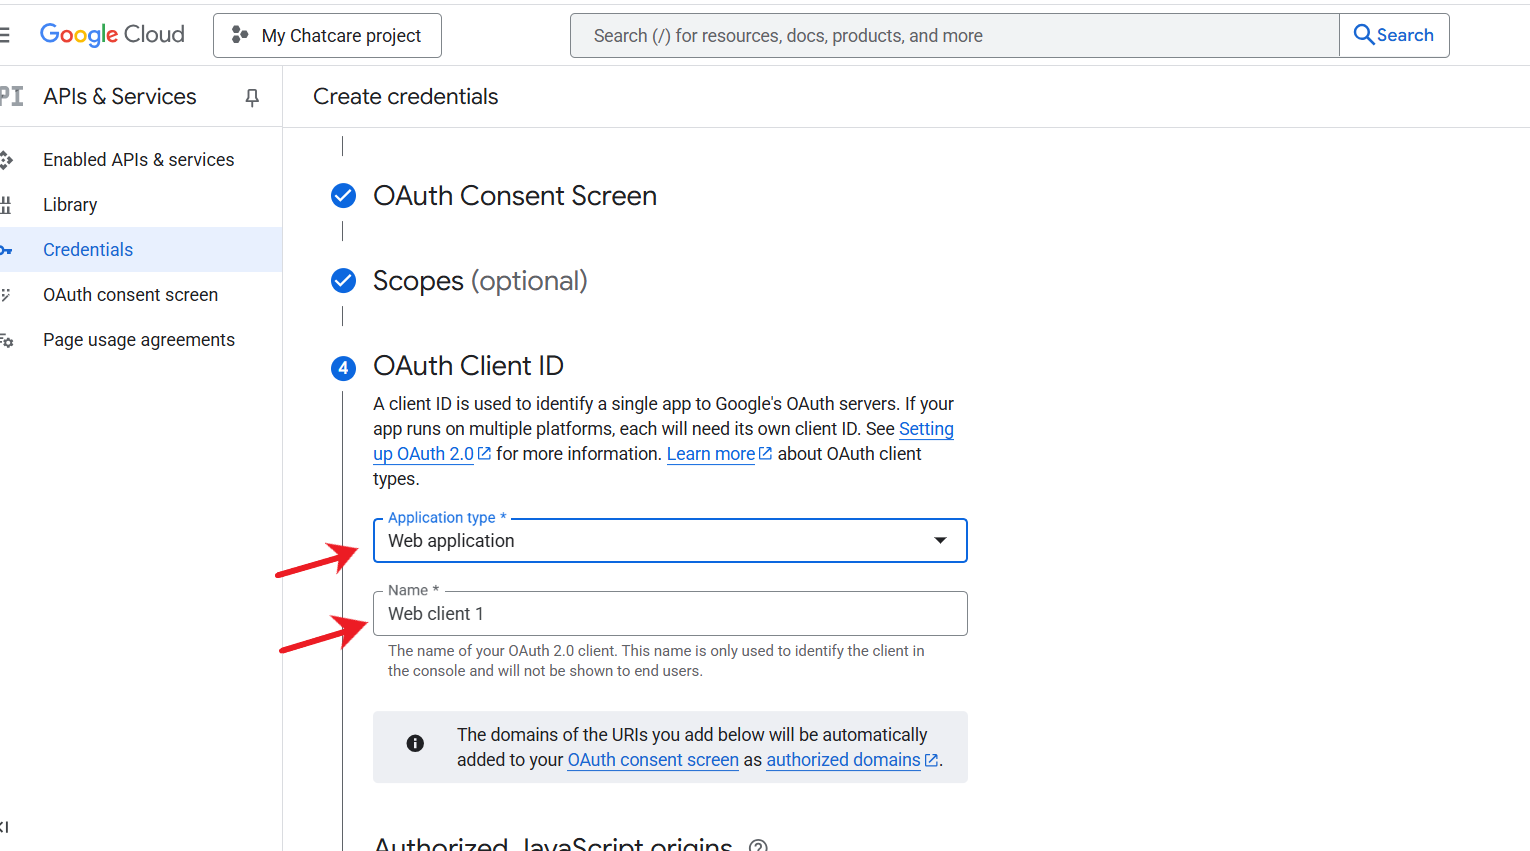Open the hamburger navigation menu
Image resolution: width=1530 pixels, height=851 pixels.
click(x=4, y=35)
